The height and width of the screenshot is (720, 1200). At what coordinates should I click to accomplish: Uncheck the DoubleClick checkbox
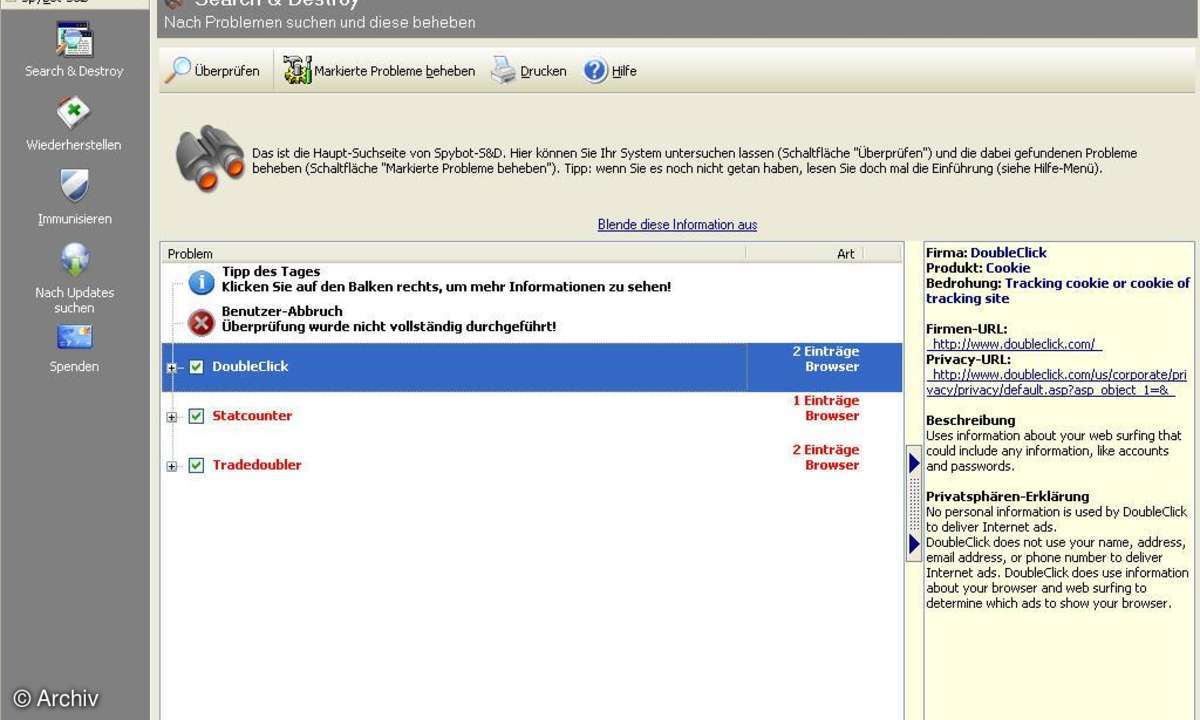[196, 367]
